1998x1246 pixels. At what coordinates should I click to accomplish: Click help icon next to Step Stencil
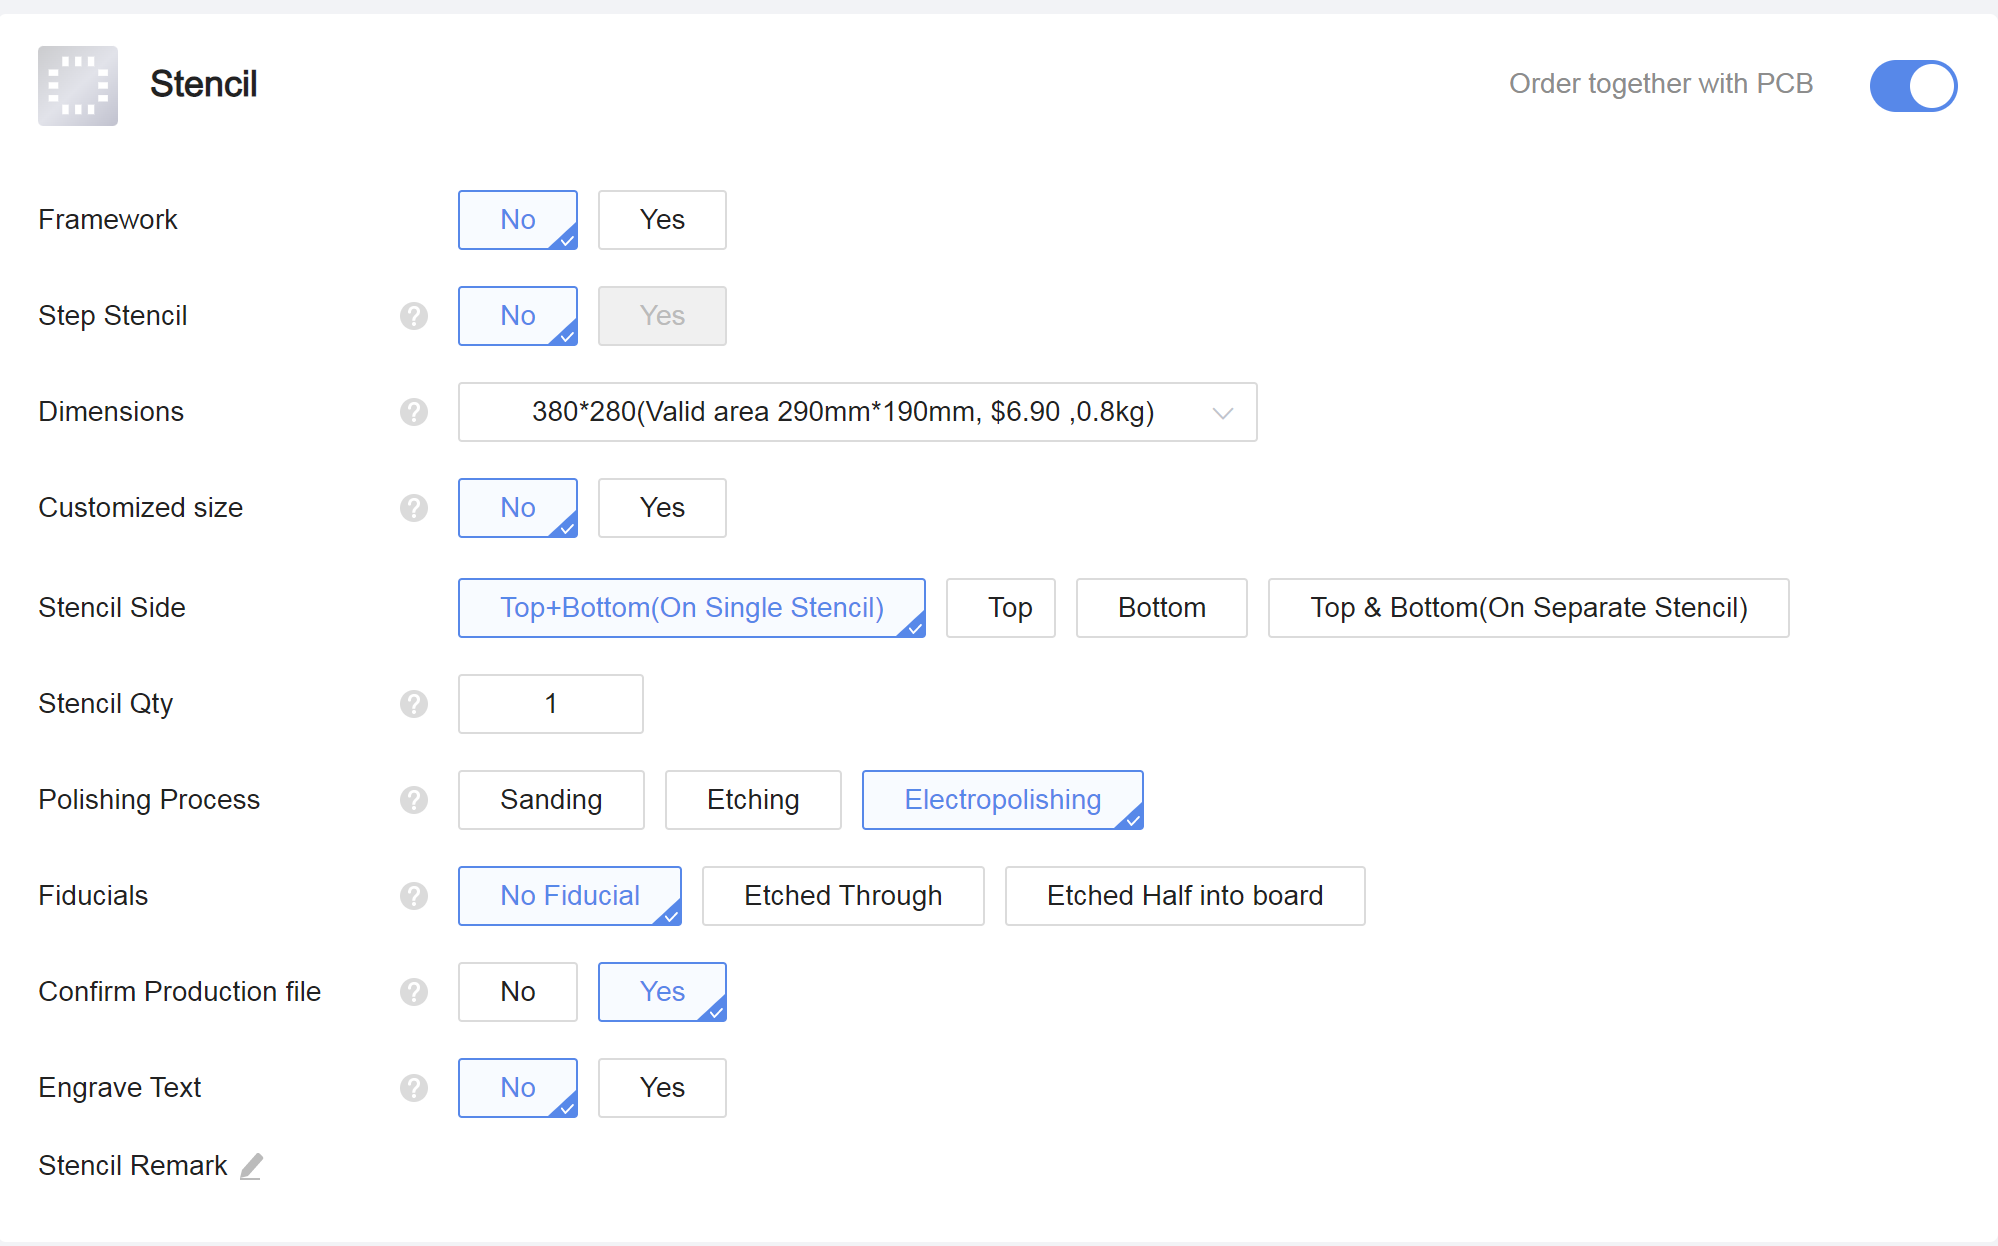[x=414, y=316]
